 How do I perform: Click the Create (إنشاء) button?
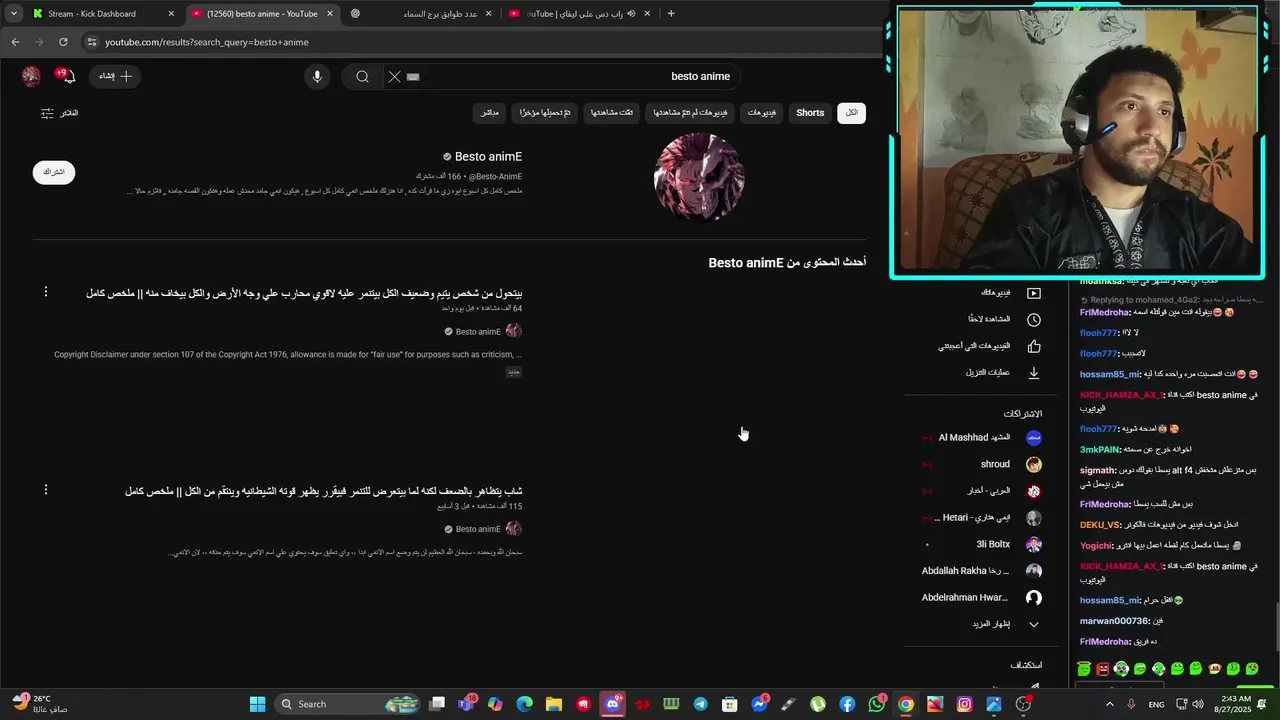[116, 76]
